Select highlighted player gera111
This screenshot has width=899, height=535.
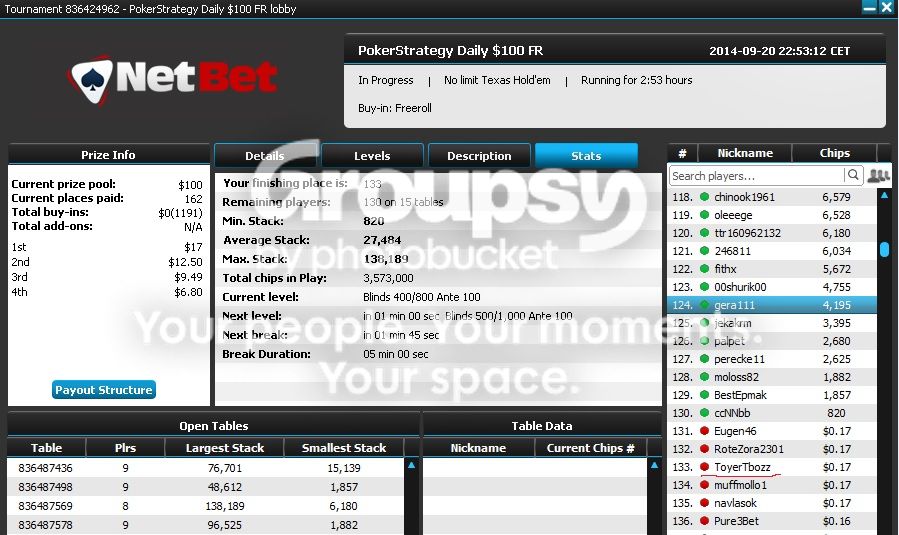point(772,305)
